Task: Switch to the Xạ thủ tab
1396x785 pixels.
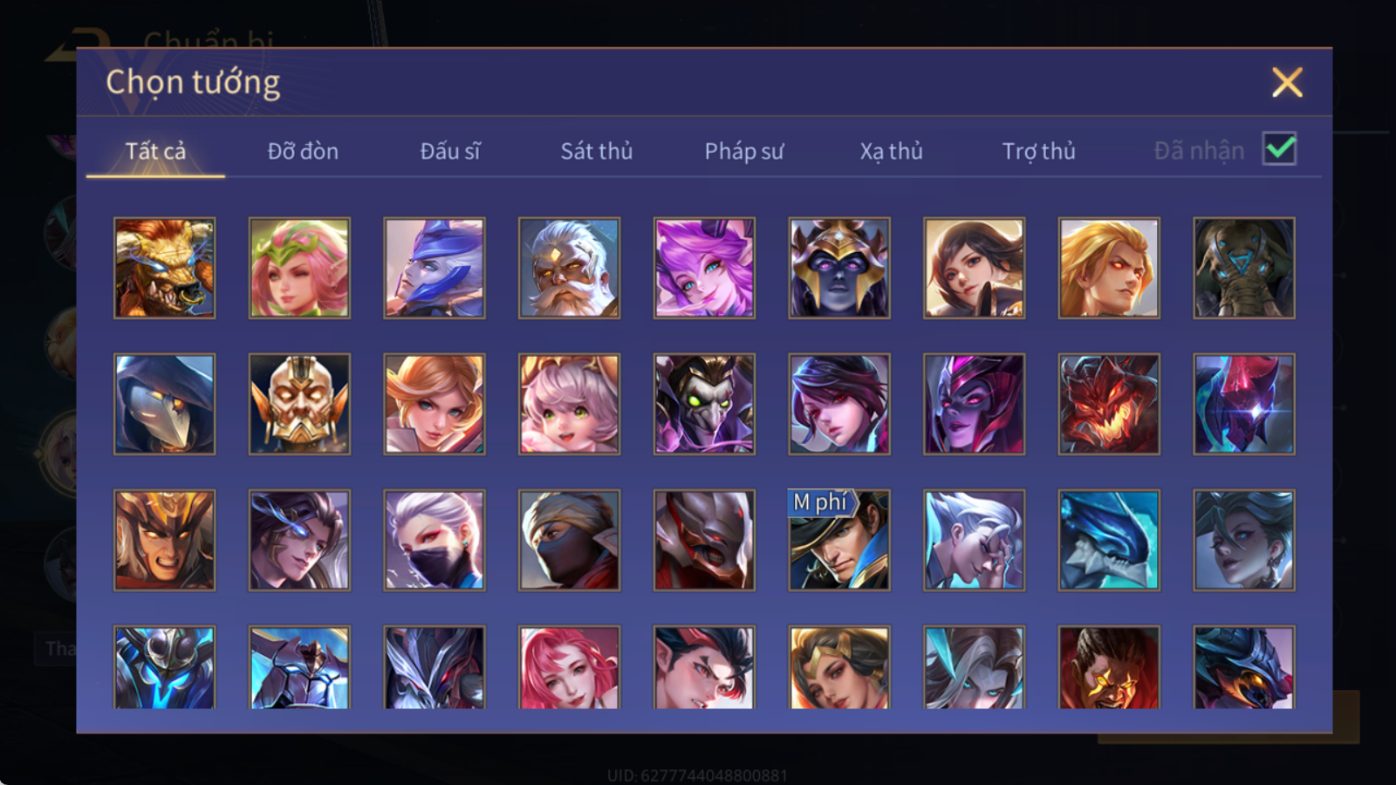Action: pos(891,151)
